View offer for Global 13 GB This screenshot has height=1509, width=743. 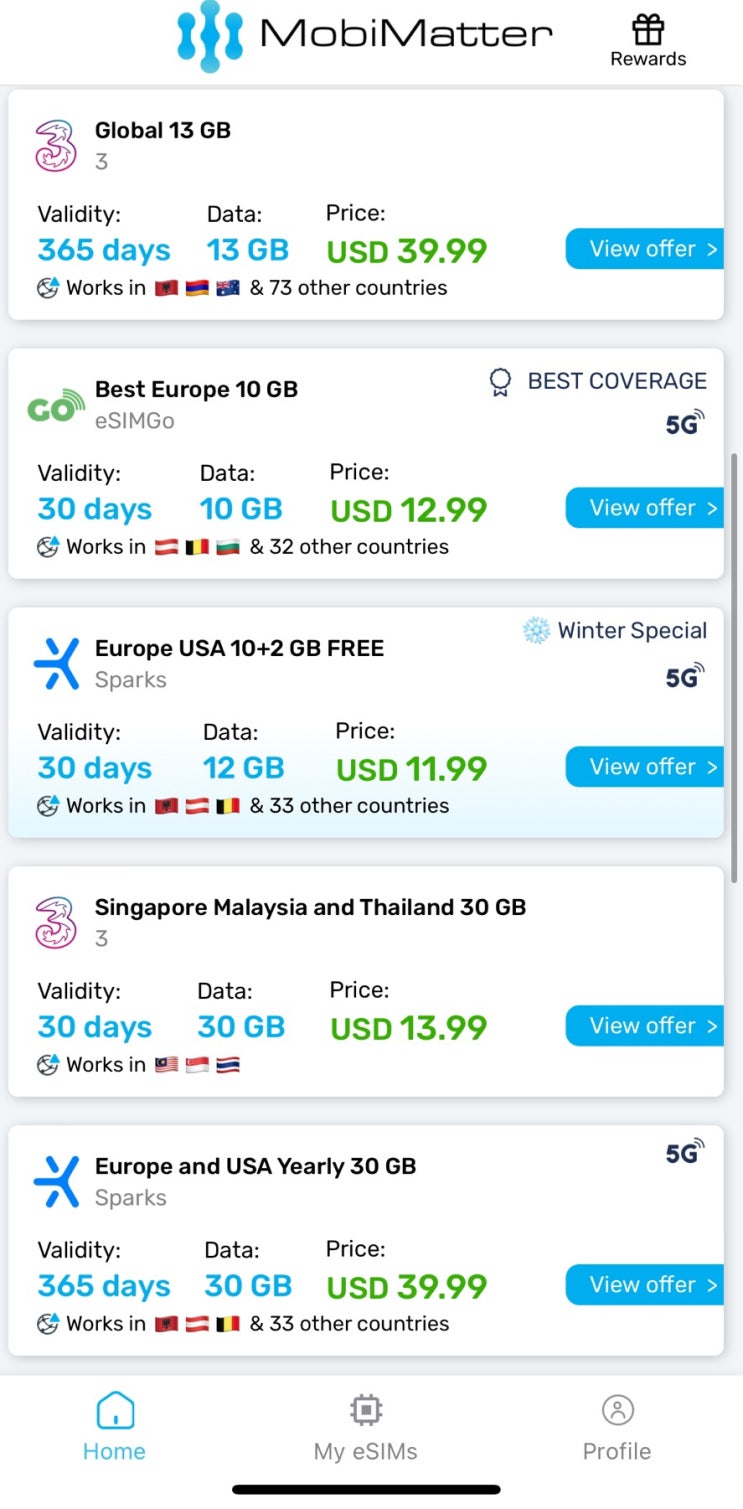[x=645, y=249]
